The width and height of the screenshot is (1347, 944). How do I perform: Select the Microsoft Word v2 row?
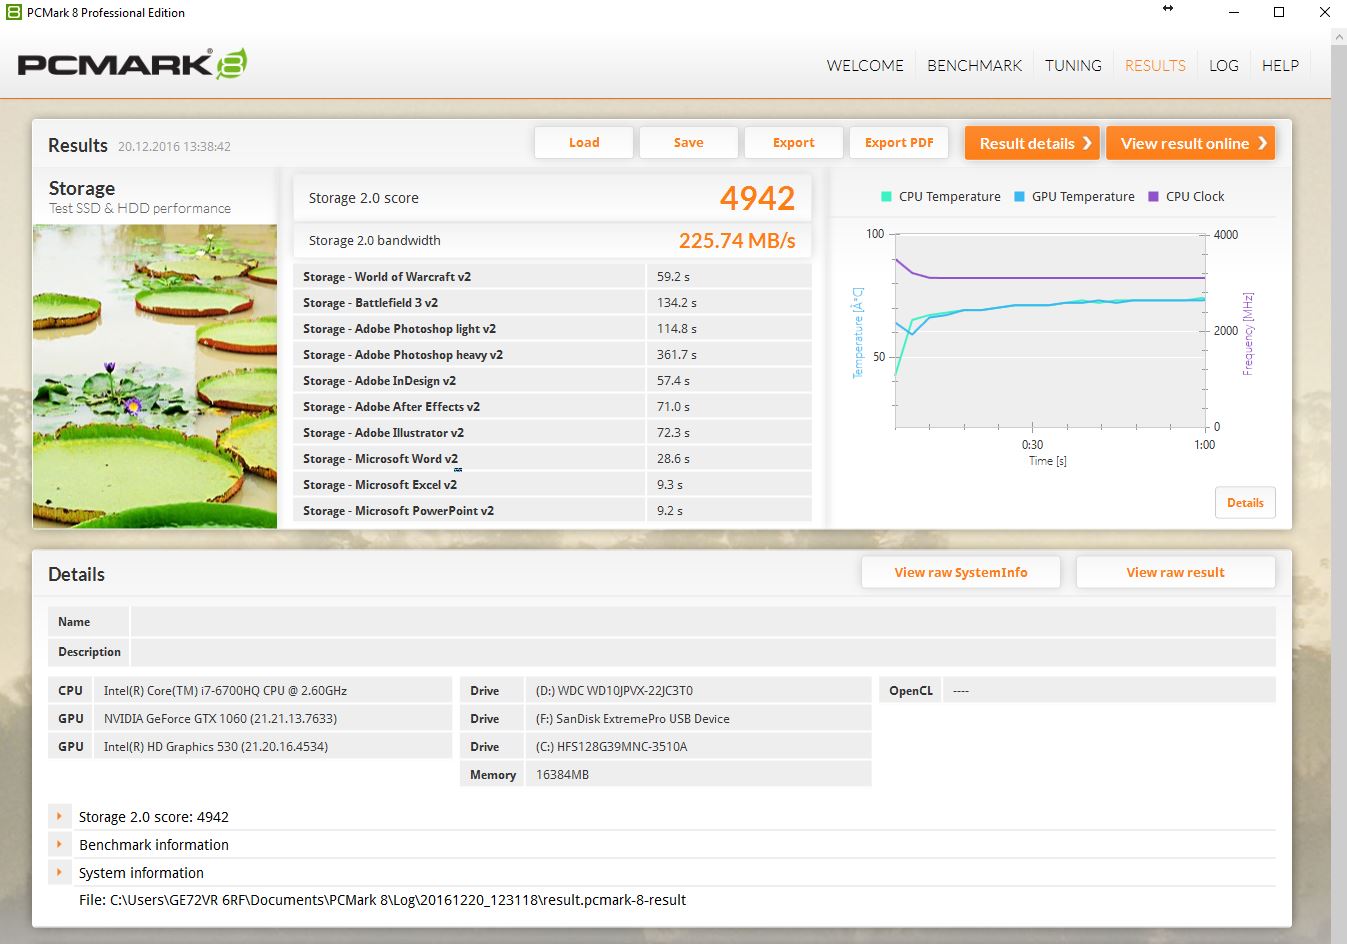(552, 459)
